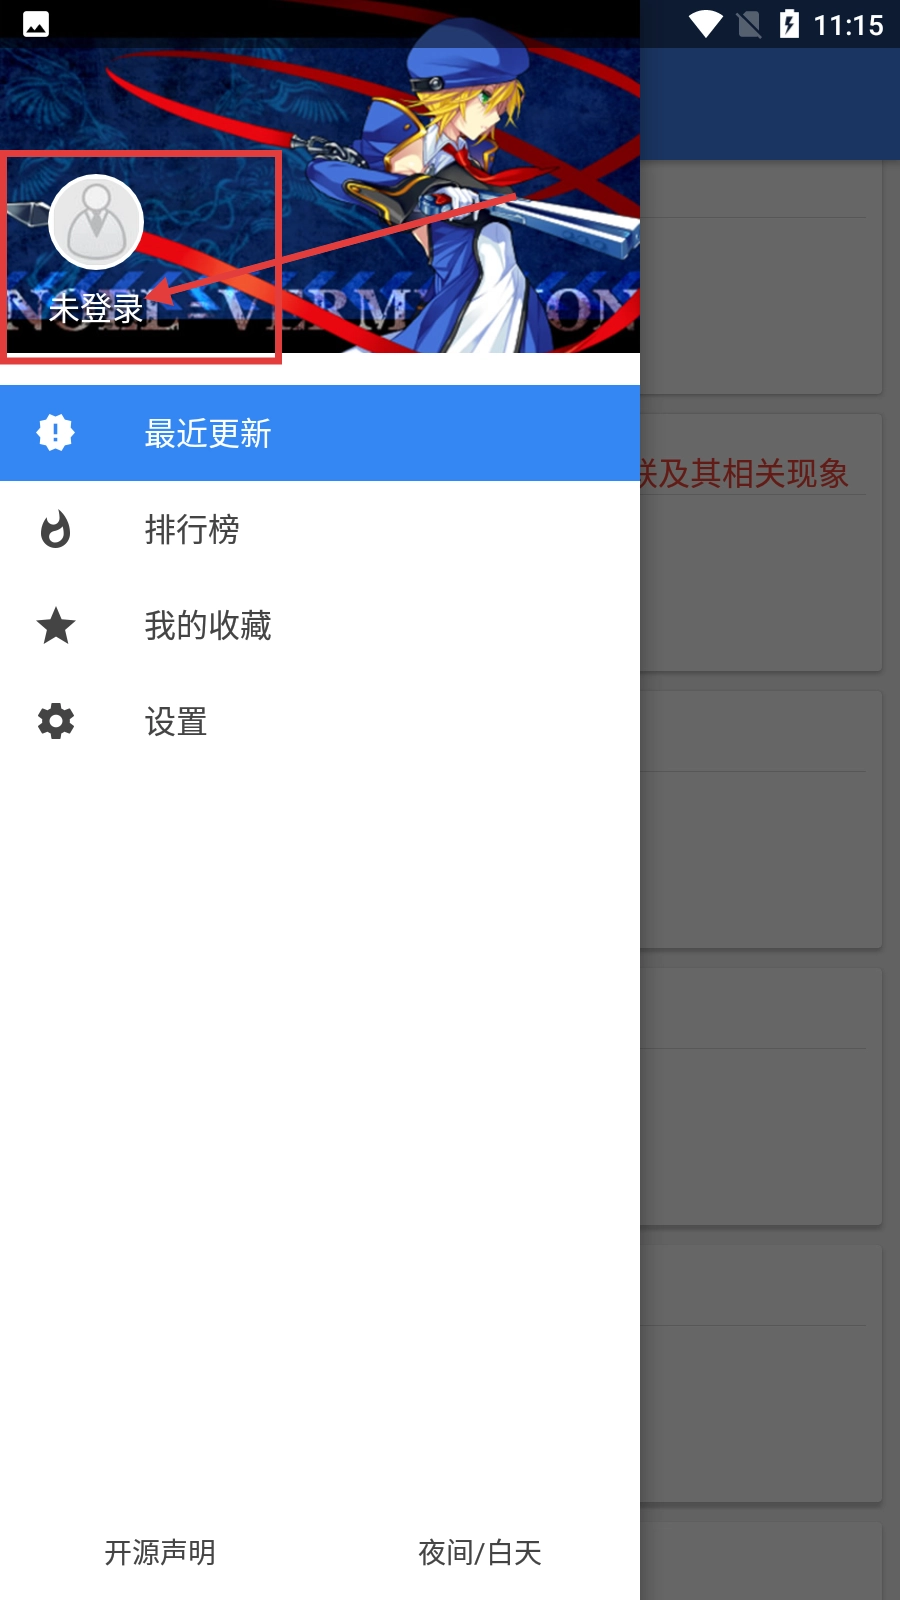Tap the gray user avatar icon
Screen dimensions: 900x1600
(x=96, y=222)
